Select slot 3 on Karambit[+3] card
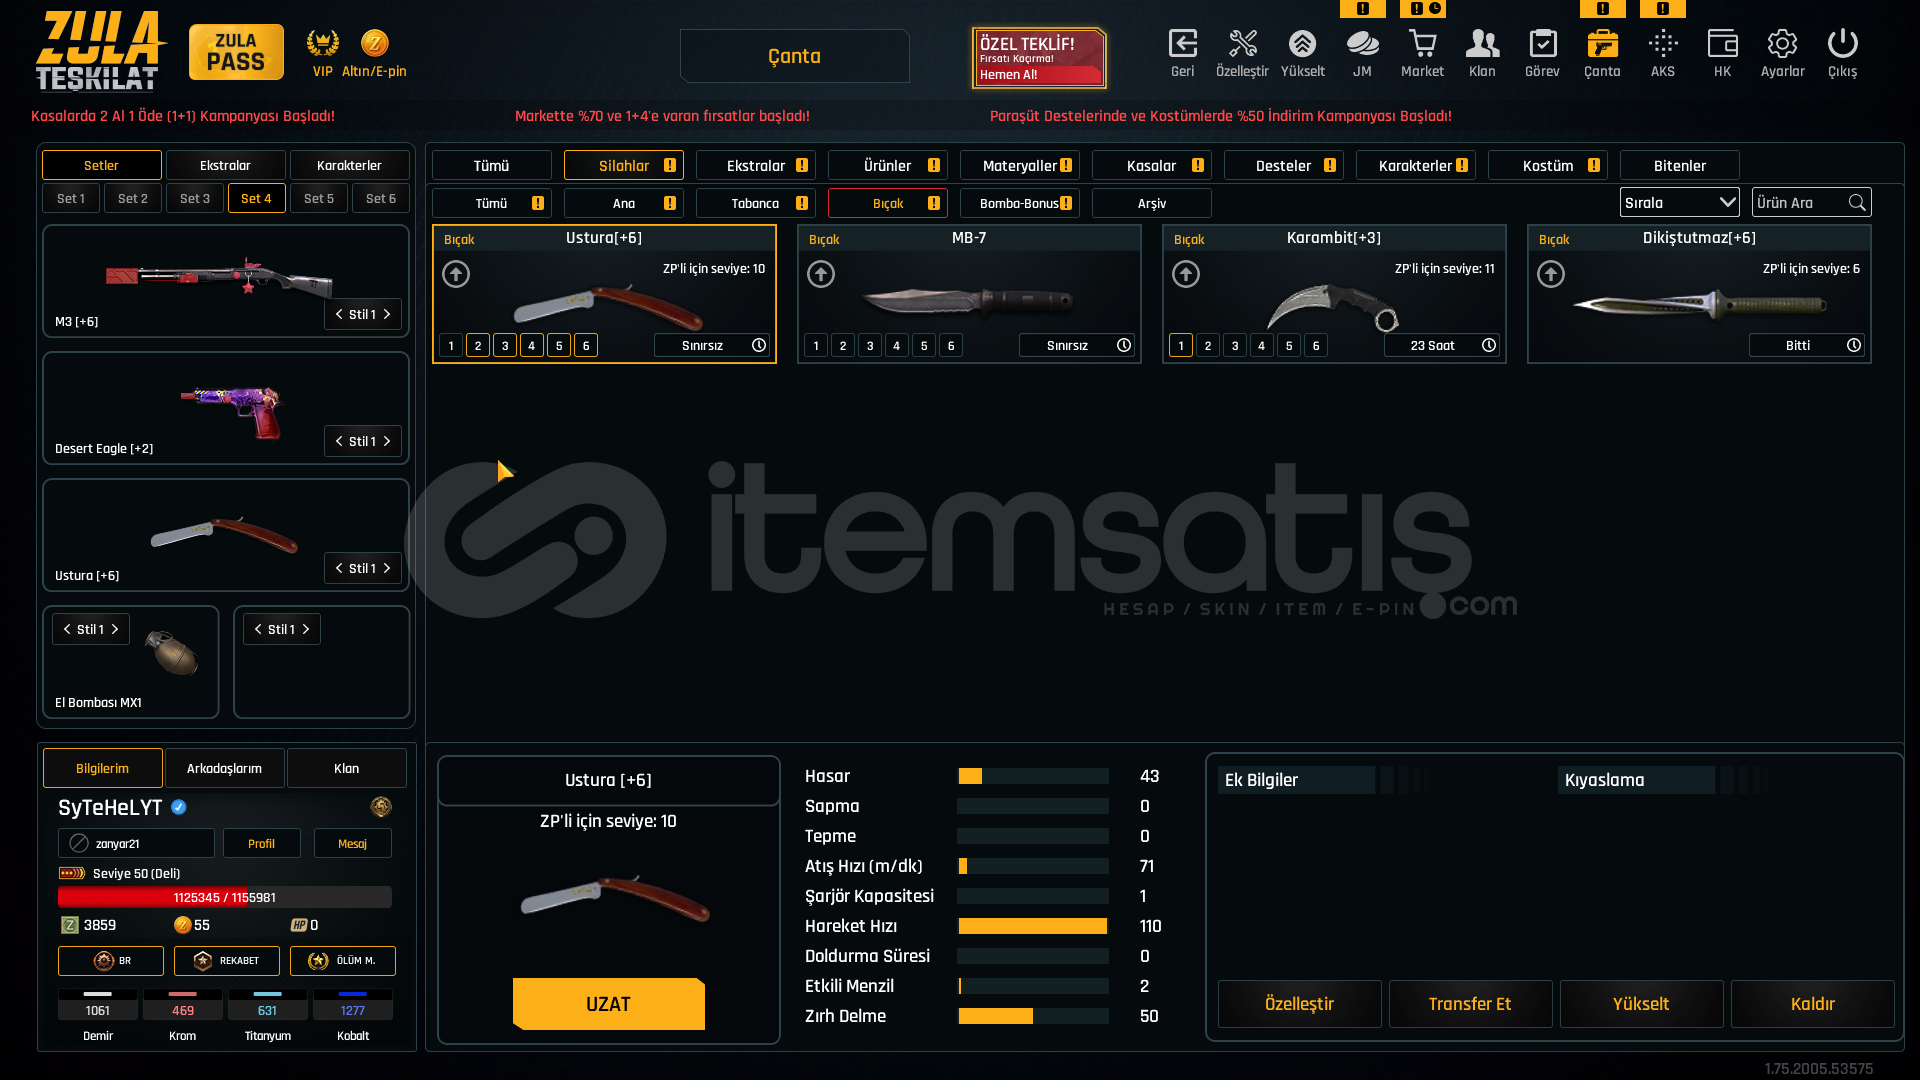This screenshot has width=1920, height=1080. pyautogui.click(x=1235, y=346)
